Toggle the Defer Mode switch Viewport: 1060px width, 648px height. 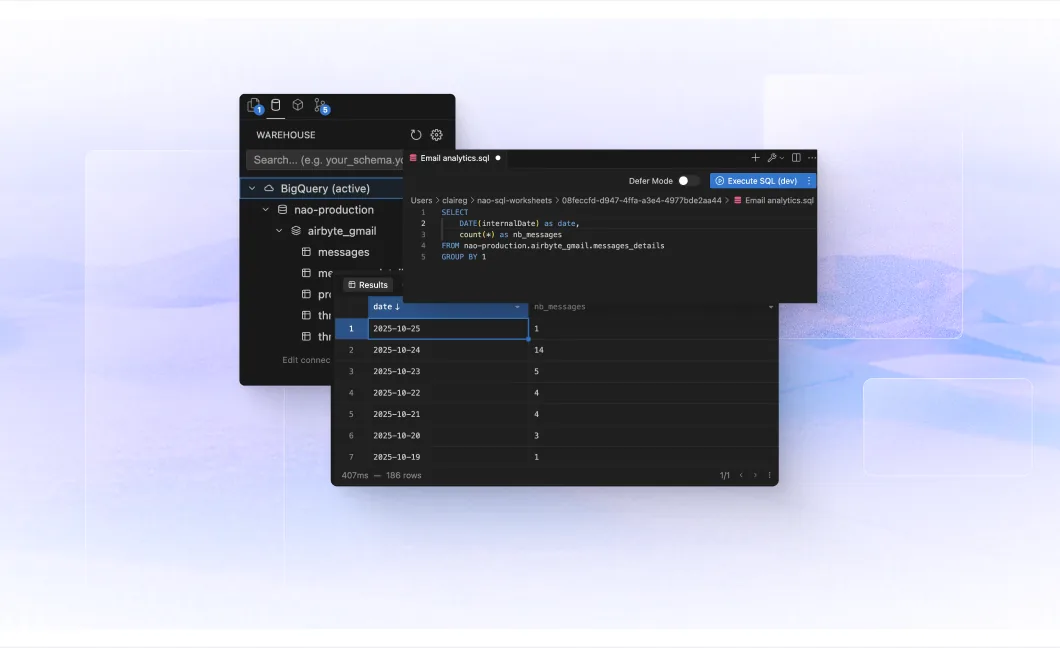(x=688, y=180)
